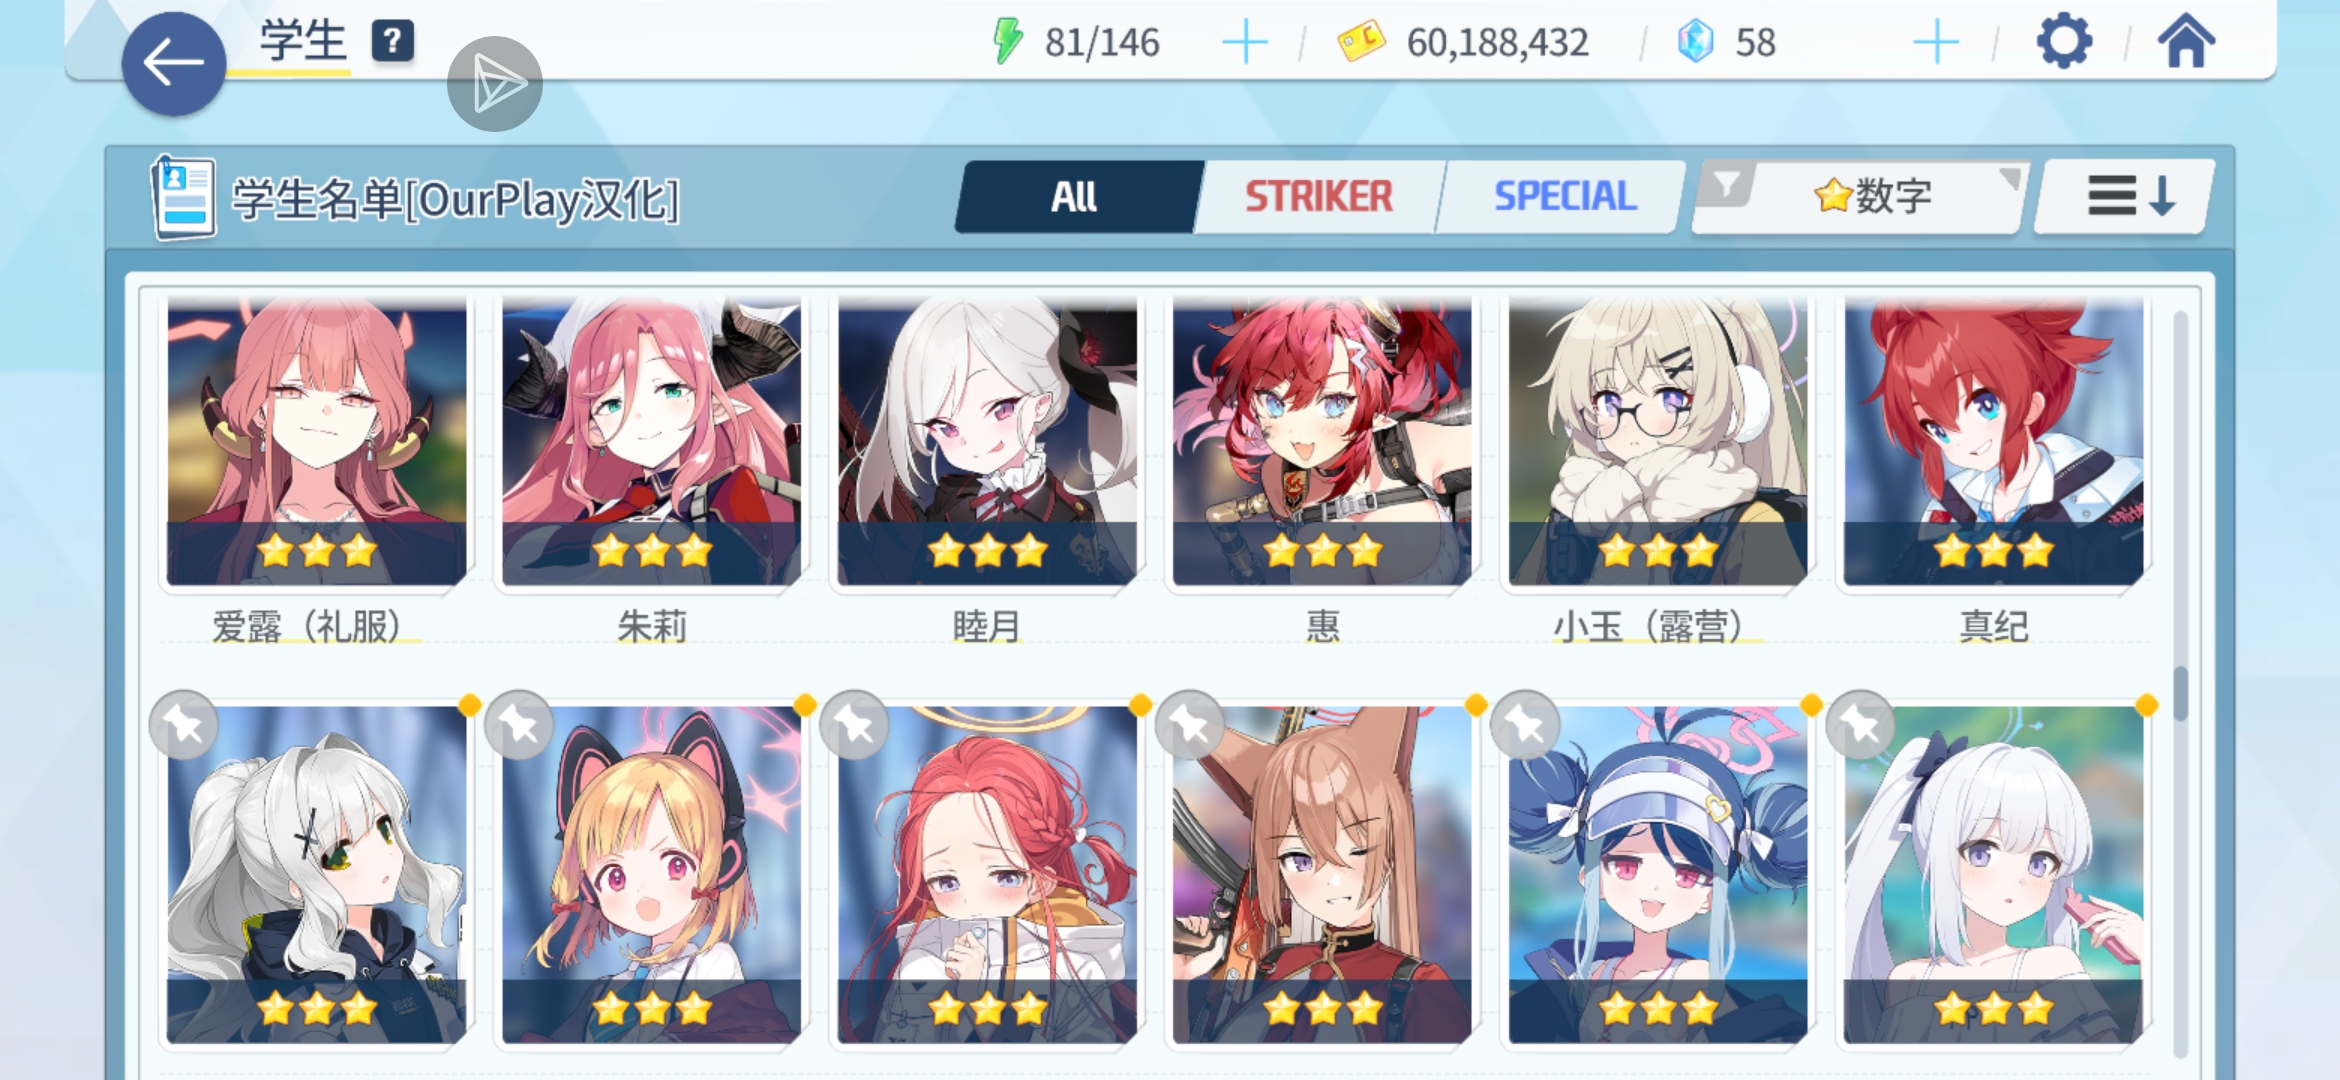The image size is (2340, 1080).
Task: Add energy with the plus beside 81/146
Action: (1245, 43)
